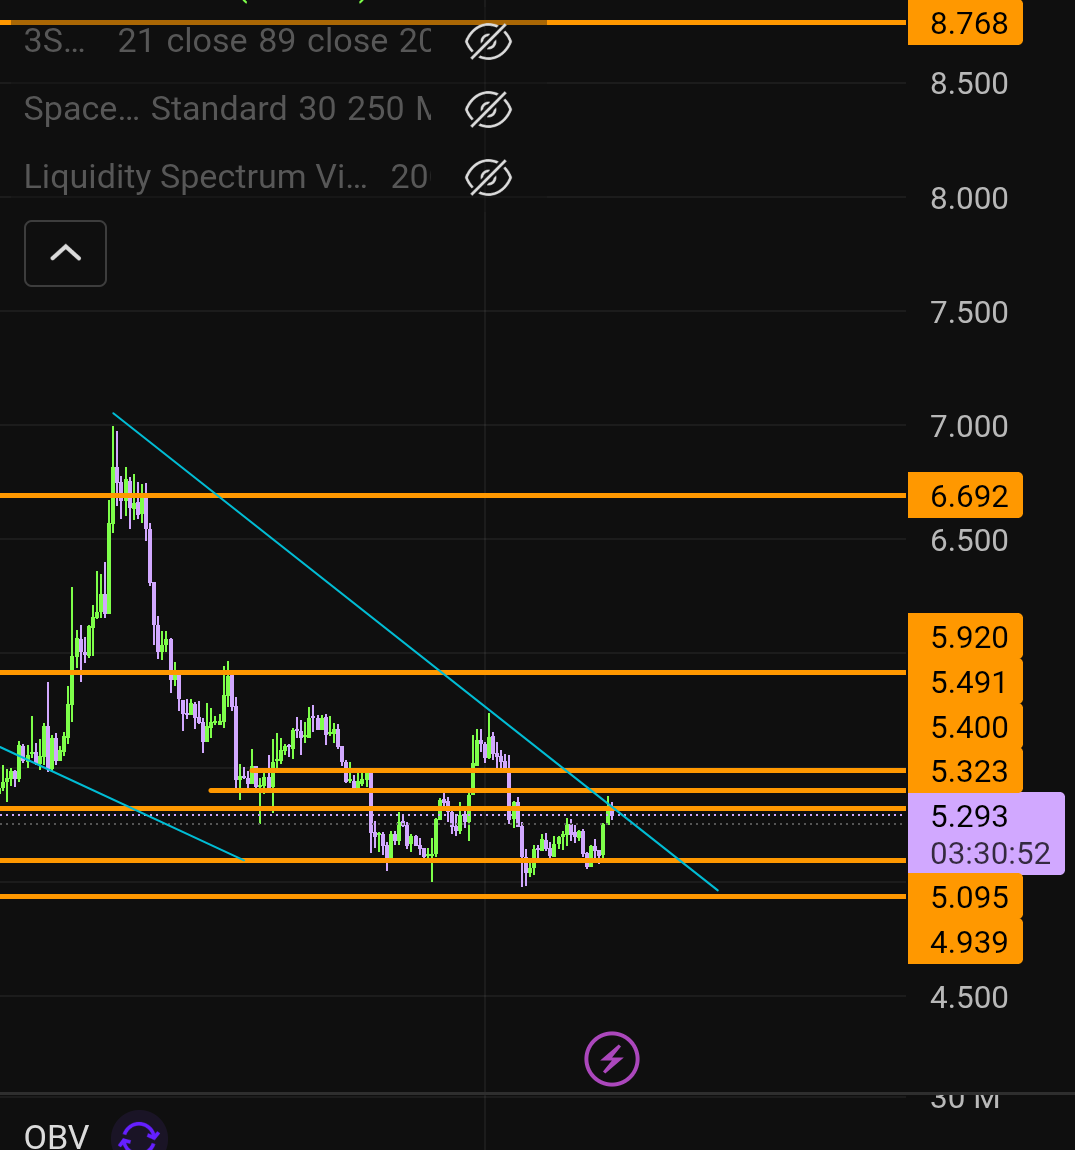Screen dimensions: 1075x1150
Task: Click the current price 5.293 countdown label
Action: click(986, 833)
